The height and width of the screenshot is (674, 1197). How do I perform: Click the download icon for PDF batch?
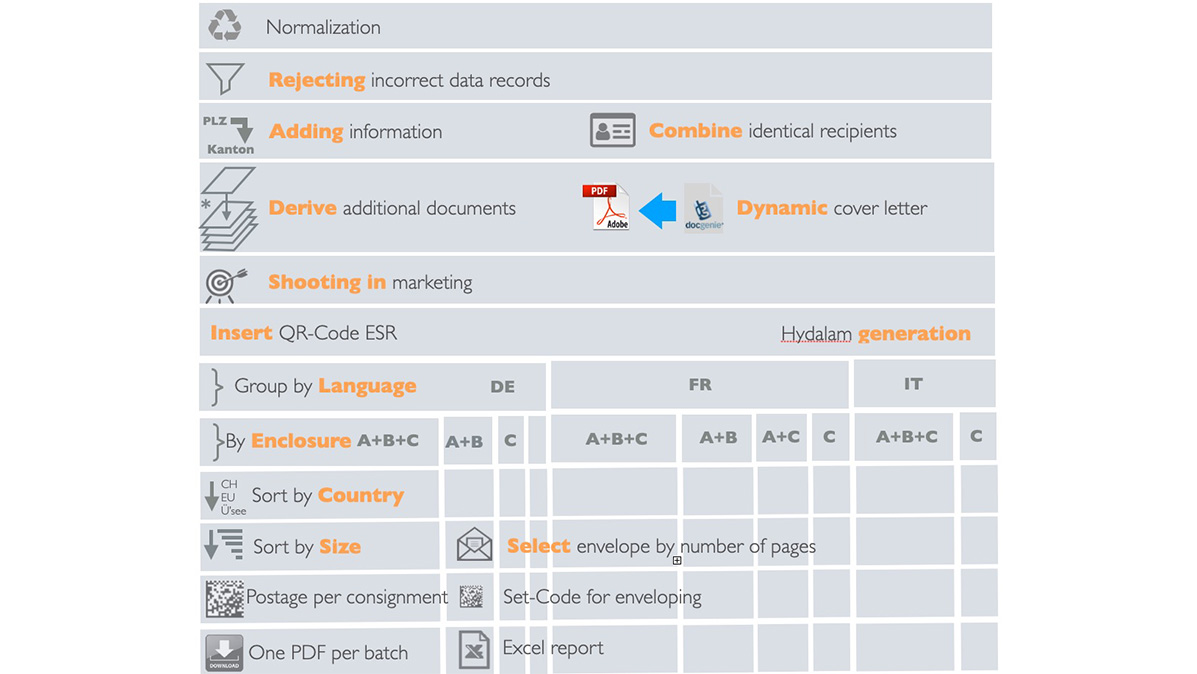click(224, 652)
